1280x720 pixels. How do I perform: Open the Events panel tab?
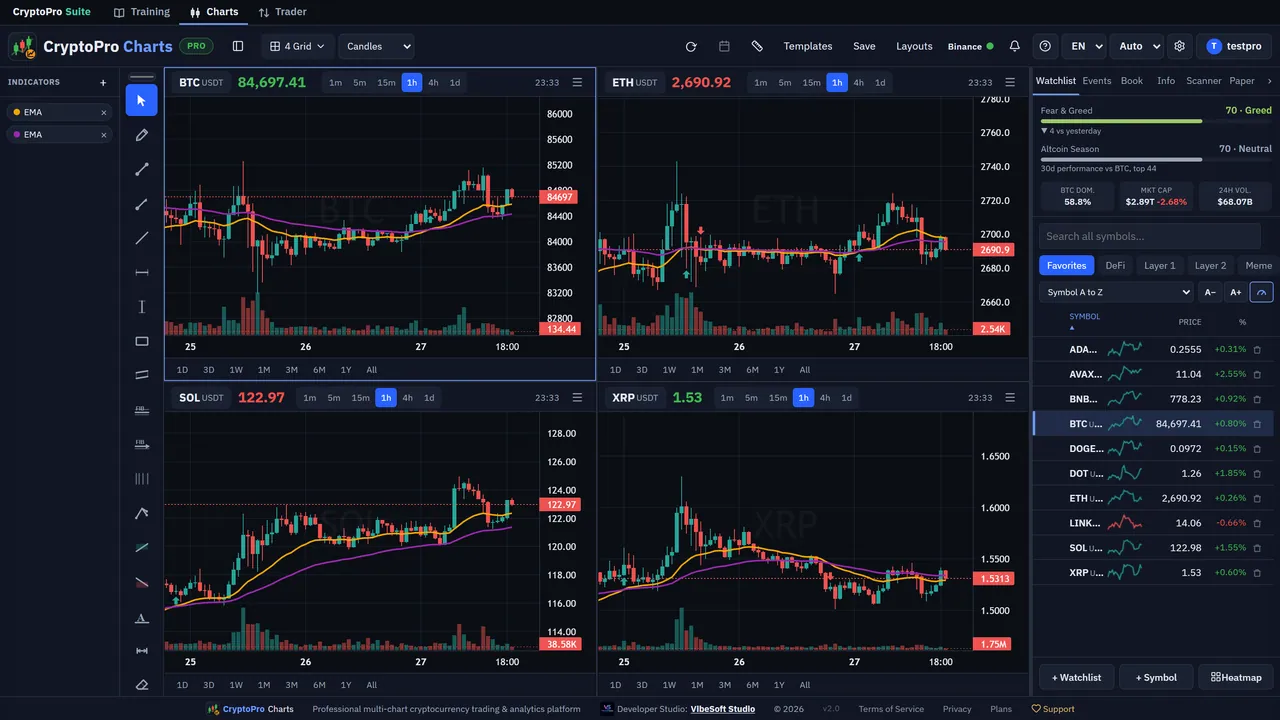[1097, 81]
